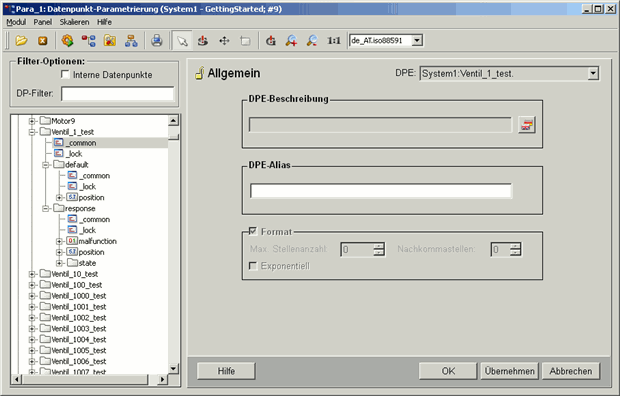Click the icon of _lock under default

[x=72, y=186]
